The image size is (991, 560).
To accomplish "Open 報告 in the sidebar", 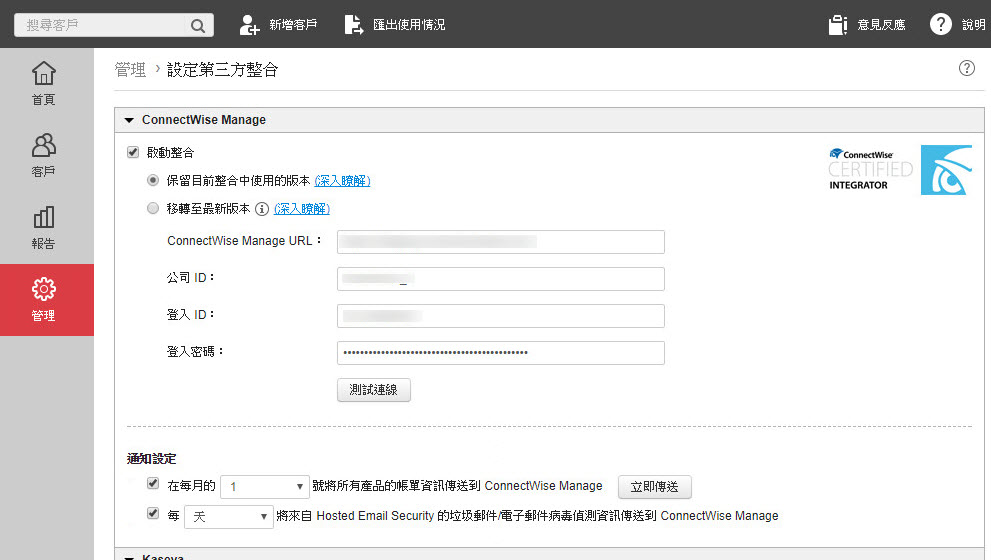I will click(43, 227).
